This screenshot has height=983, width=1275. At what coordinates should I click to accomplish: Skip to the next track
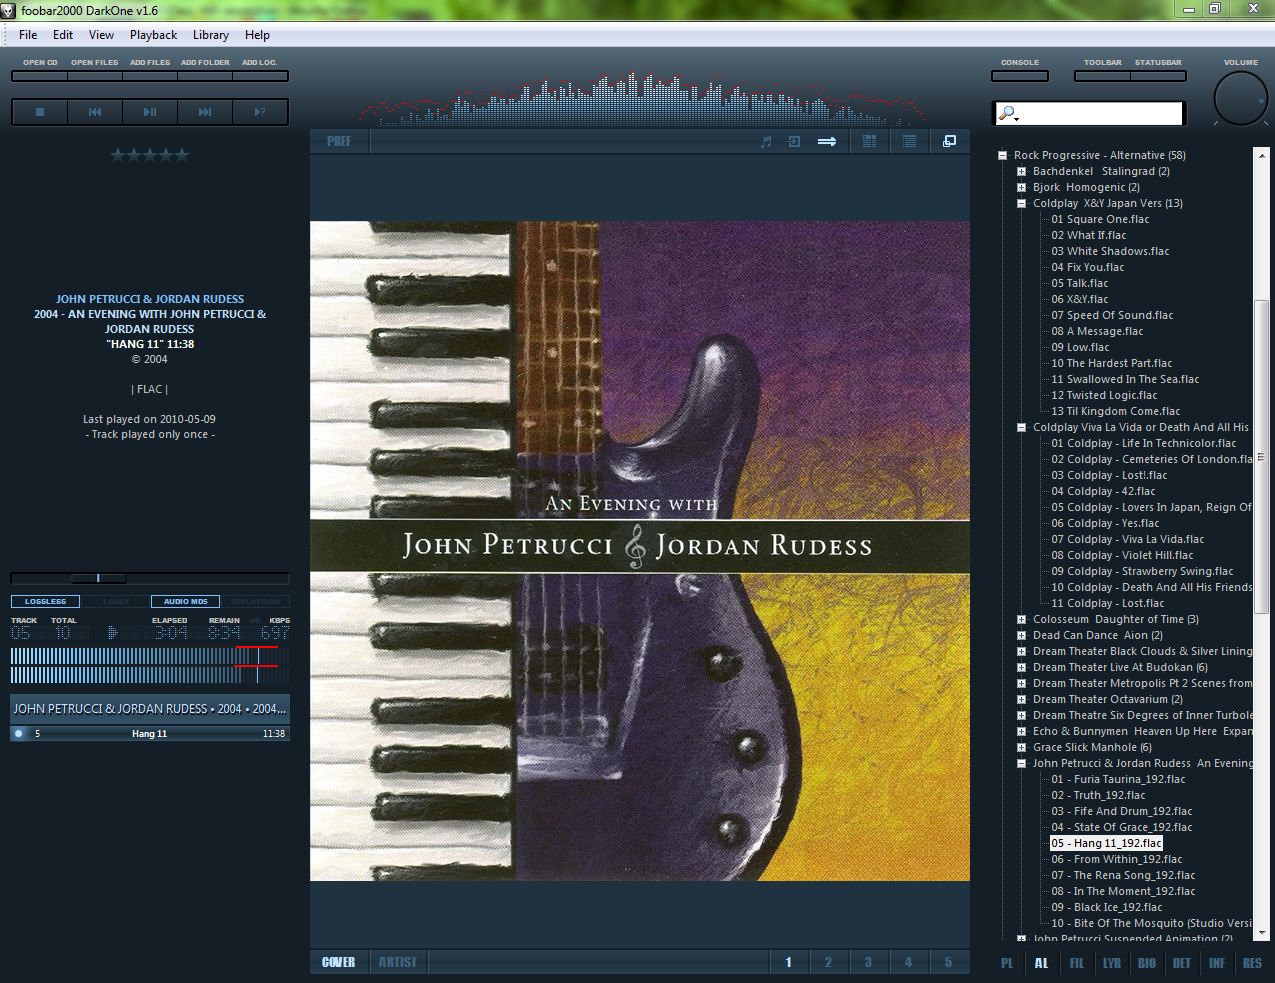click(205, 112)
